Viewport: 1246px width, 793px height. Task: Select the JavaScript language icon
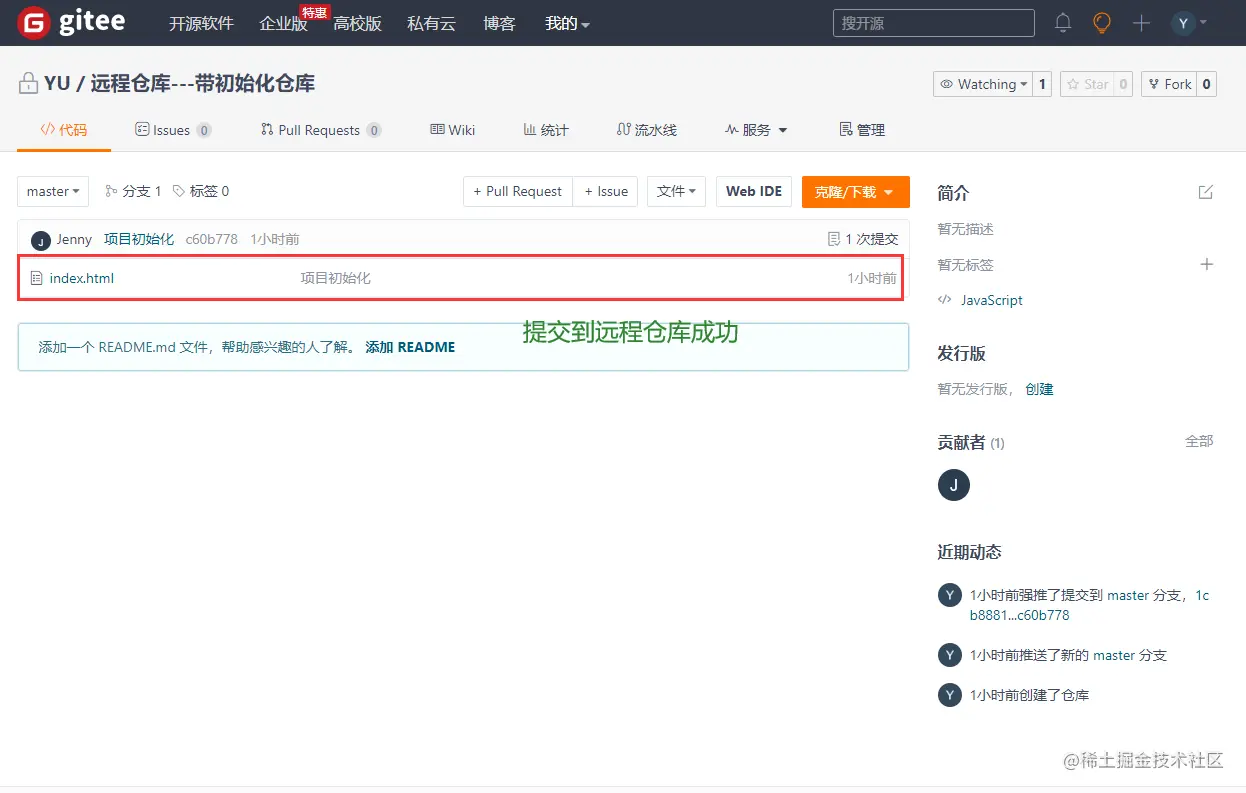tap(945, 300)
